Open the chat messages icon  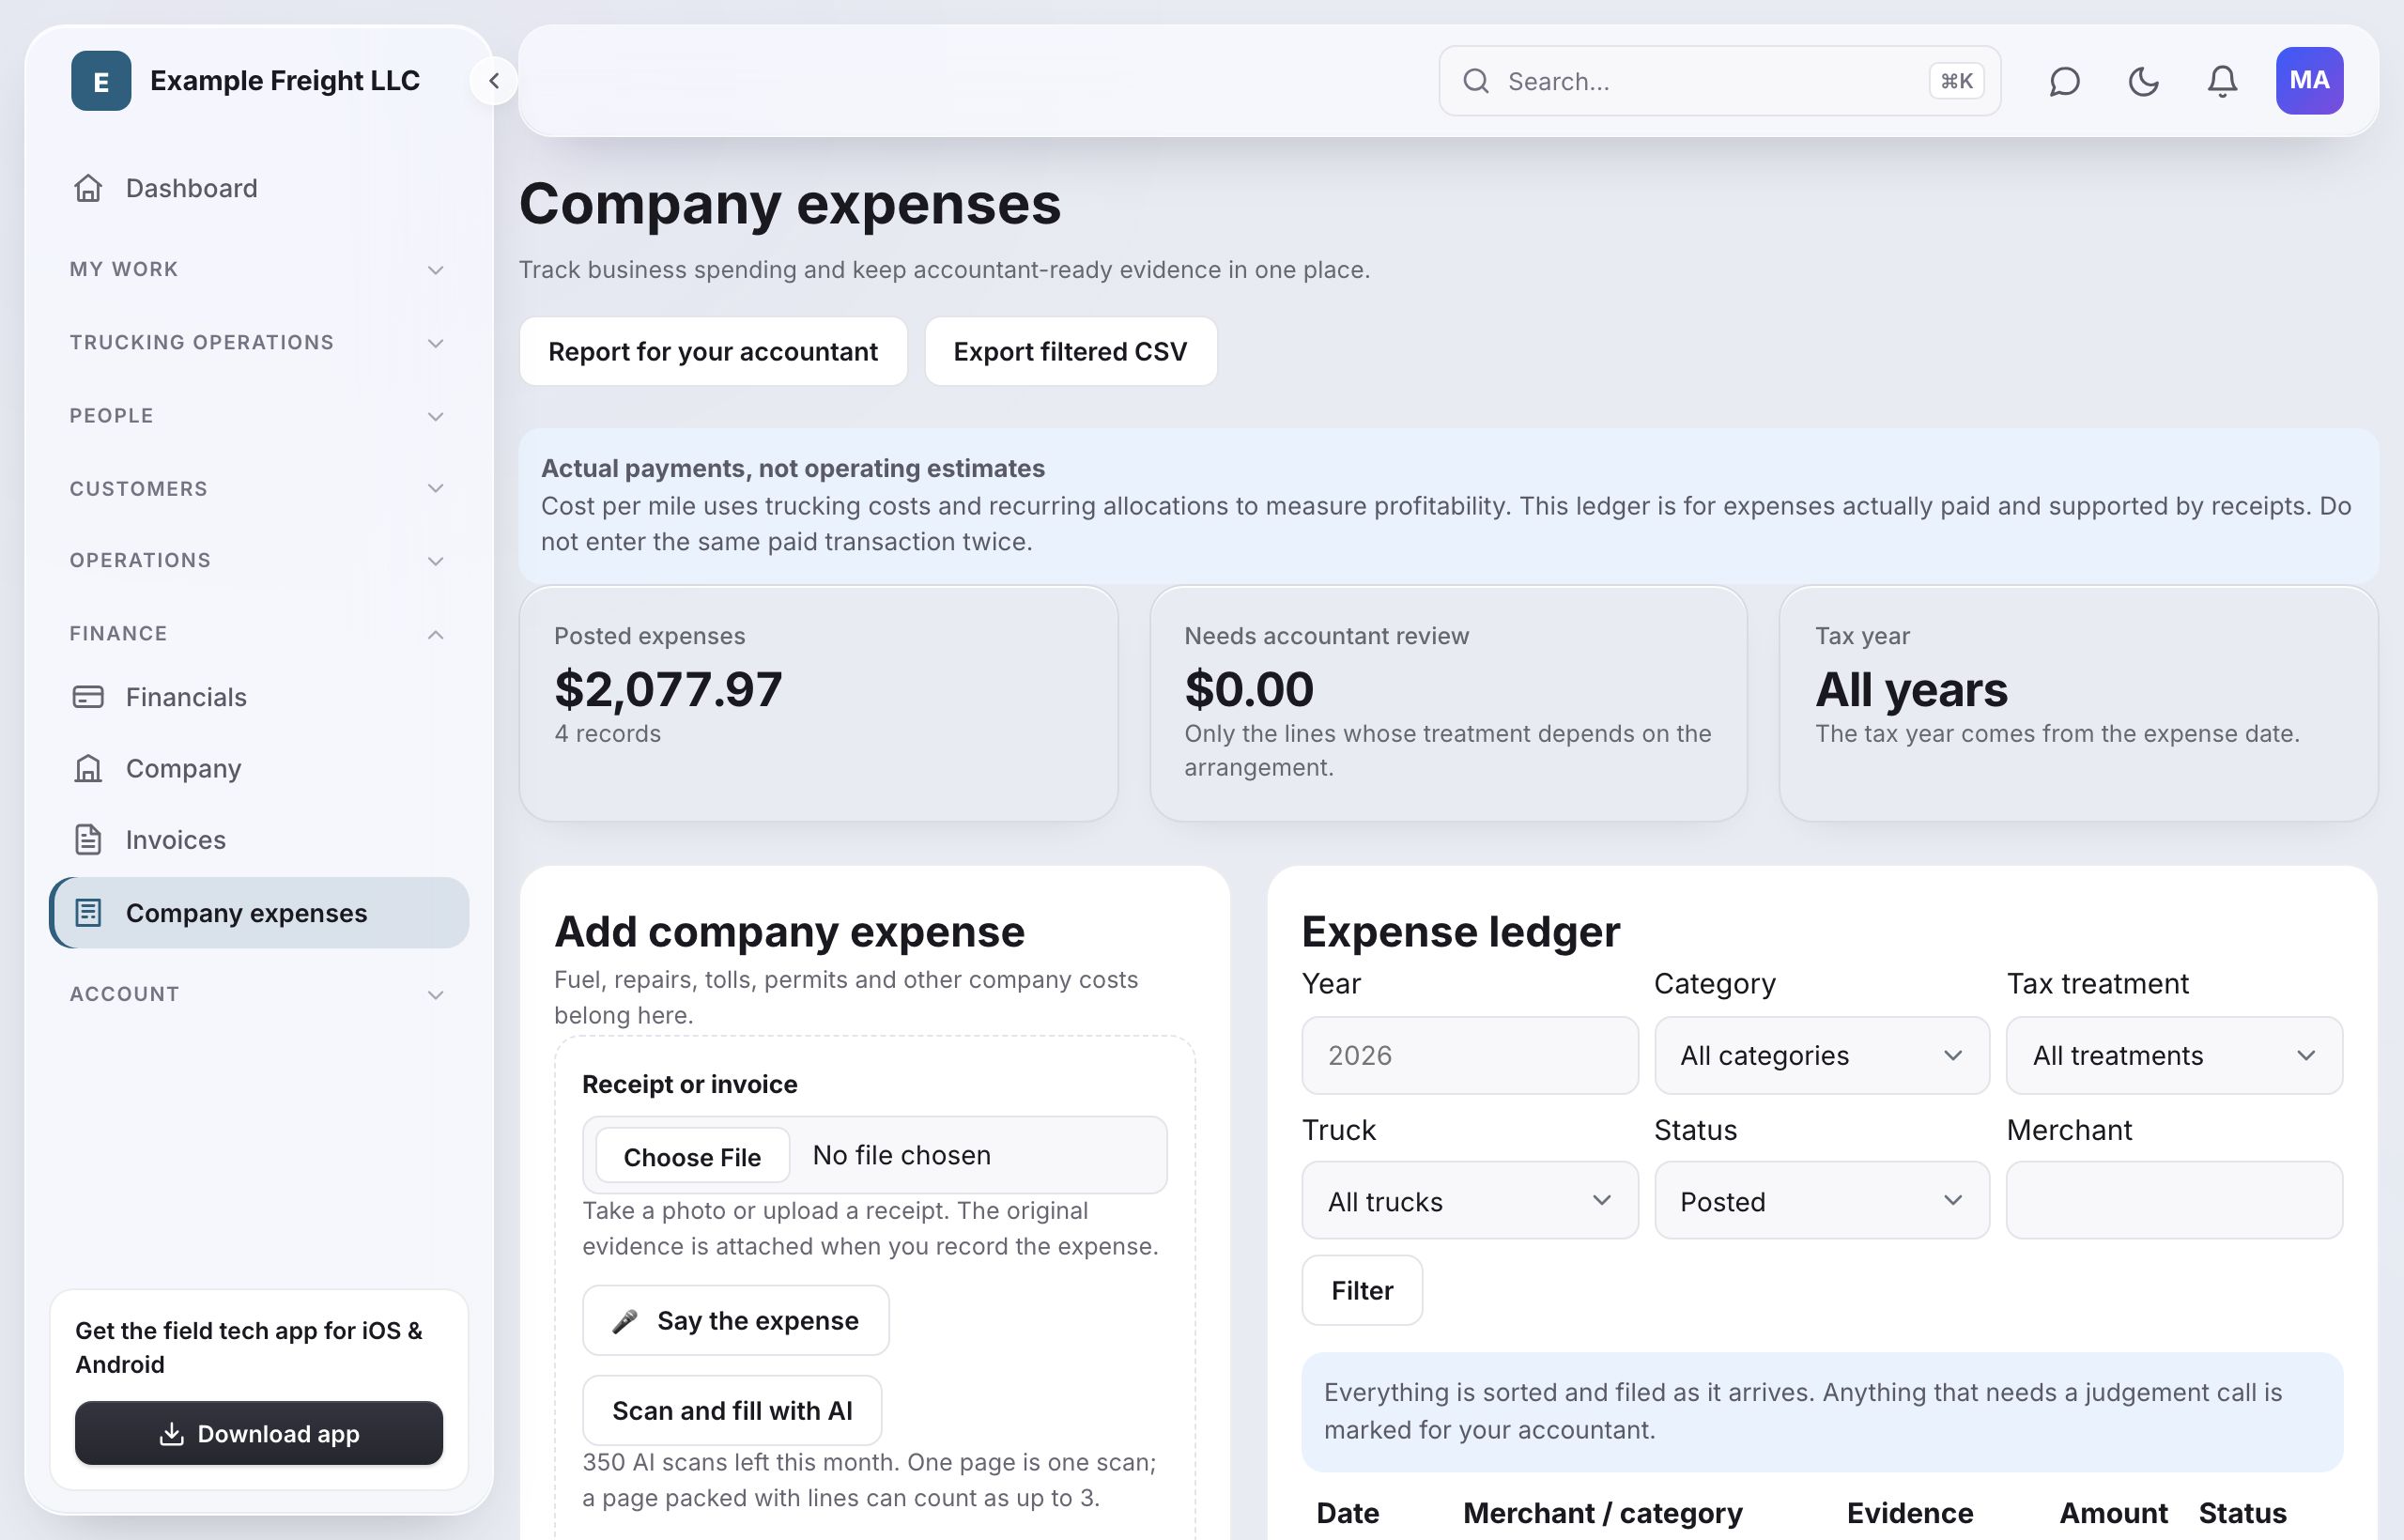click(2064, 81)
